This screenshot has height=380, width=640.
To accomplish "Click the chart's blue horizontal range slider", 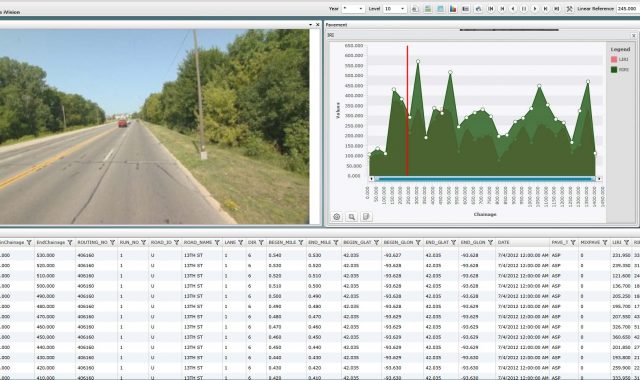I will (484, 179).
